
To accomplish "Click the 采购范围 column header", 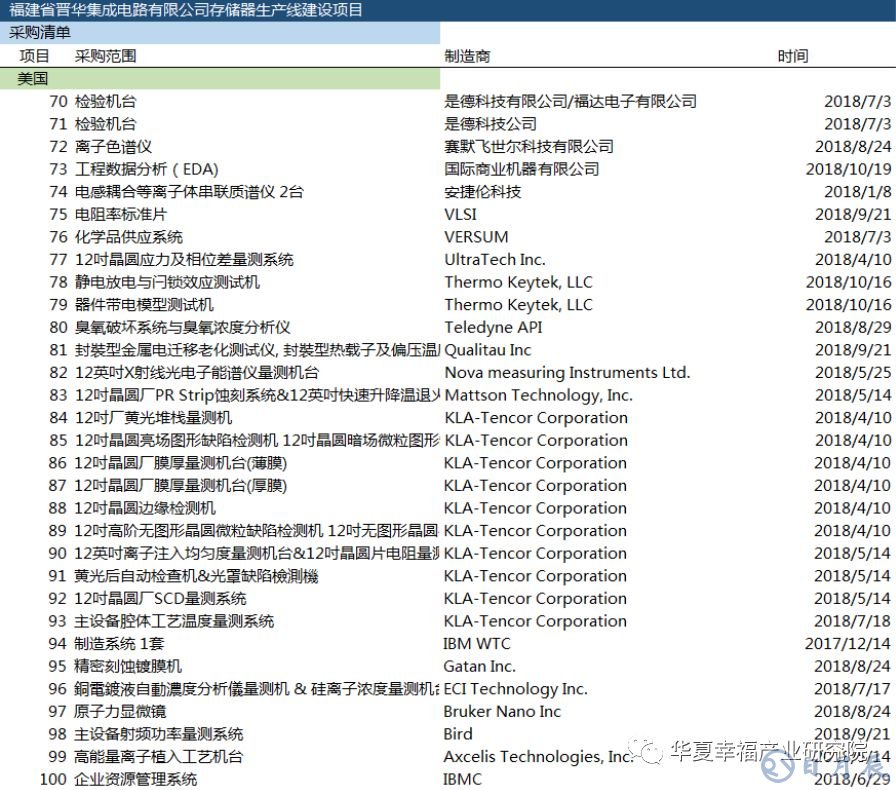I will point(105,56).
